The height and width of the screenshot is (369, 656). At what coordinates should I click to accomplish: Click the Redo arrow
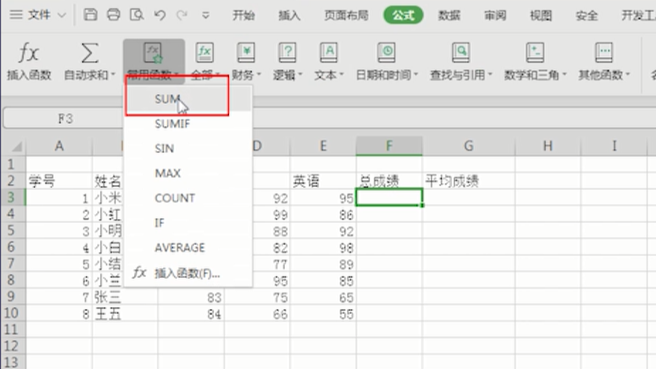tap(182, 15)
